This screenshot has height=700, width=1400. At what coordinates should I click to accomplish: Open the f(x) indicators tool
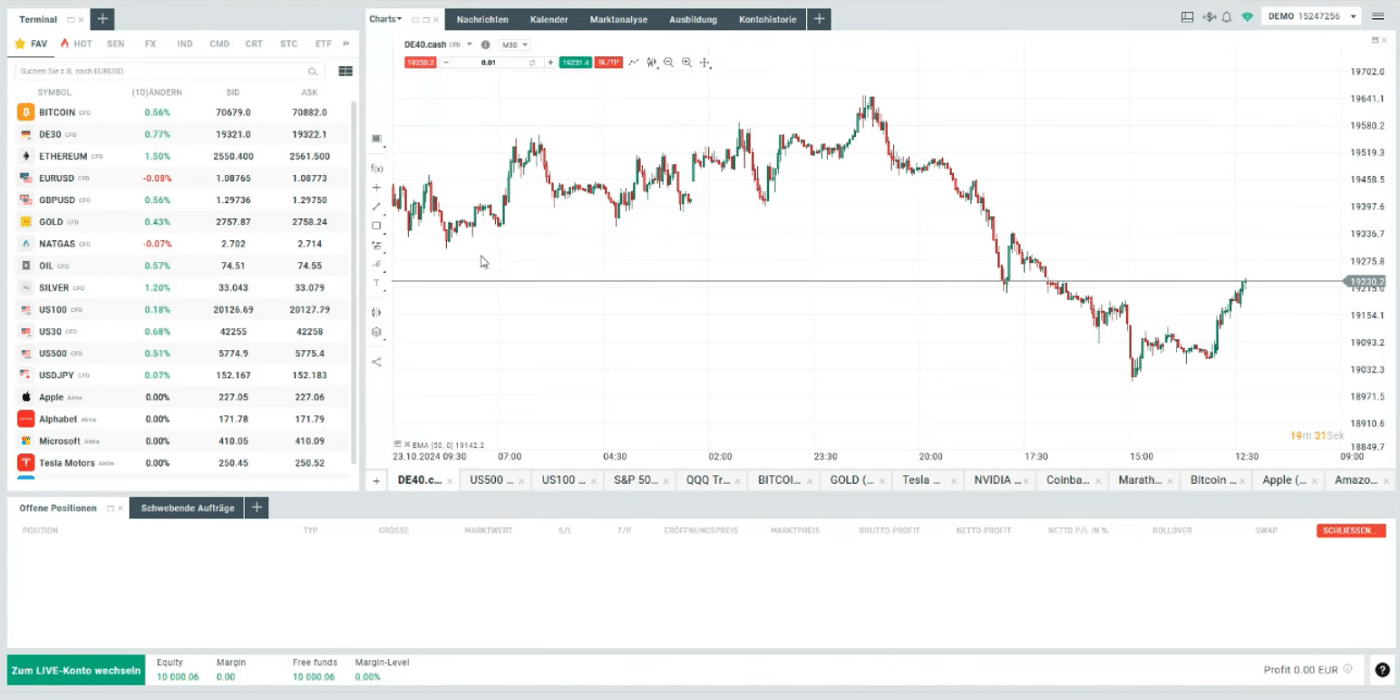coord(377,168)
